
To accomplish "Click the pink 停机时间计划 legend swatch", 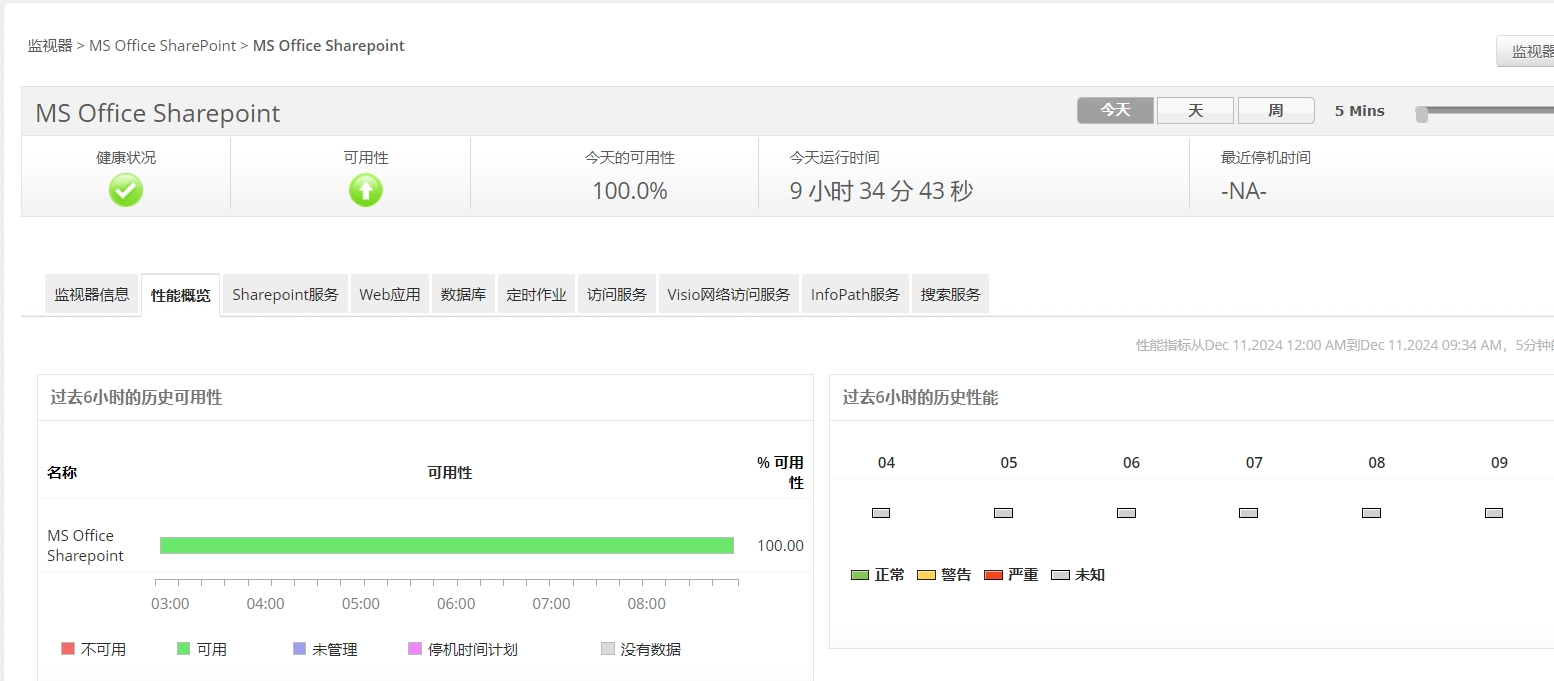I will [415, 649].
